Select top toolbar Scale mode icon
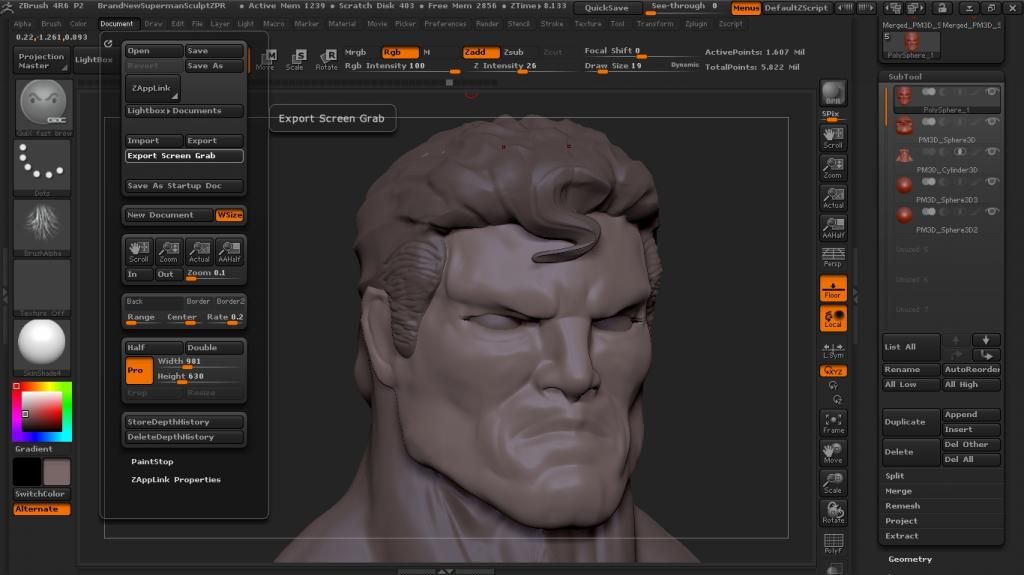This screenshot has height=575, width=1024. click(x=295, y=59)
